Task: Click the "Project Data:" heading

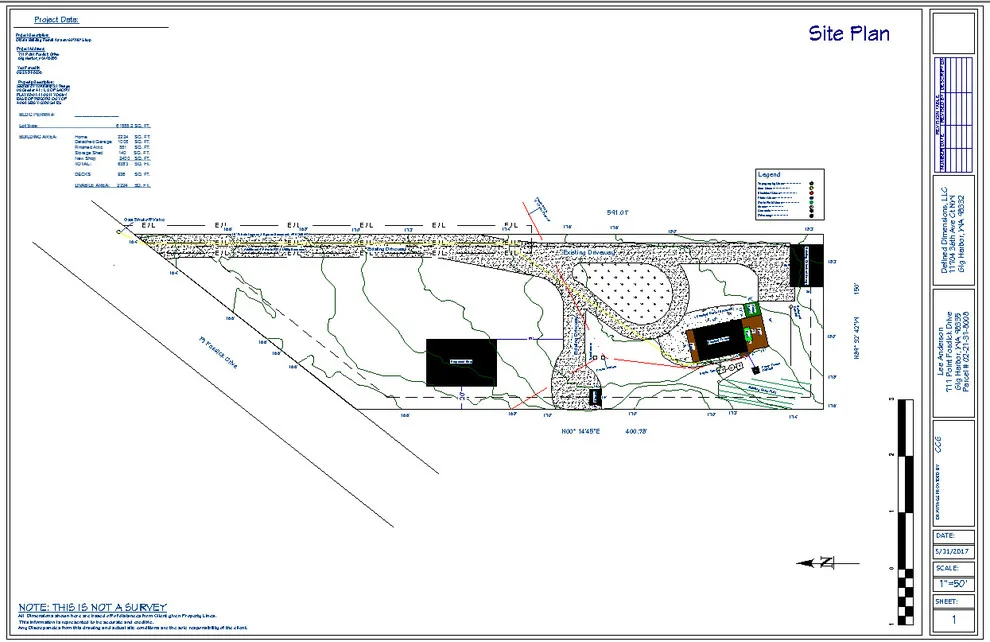Action: 56,20
